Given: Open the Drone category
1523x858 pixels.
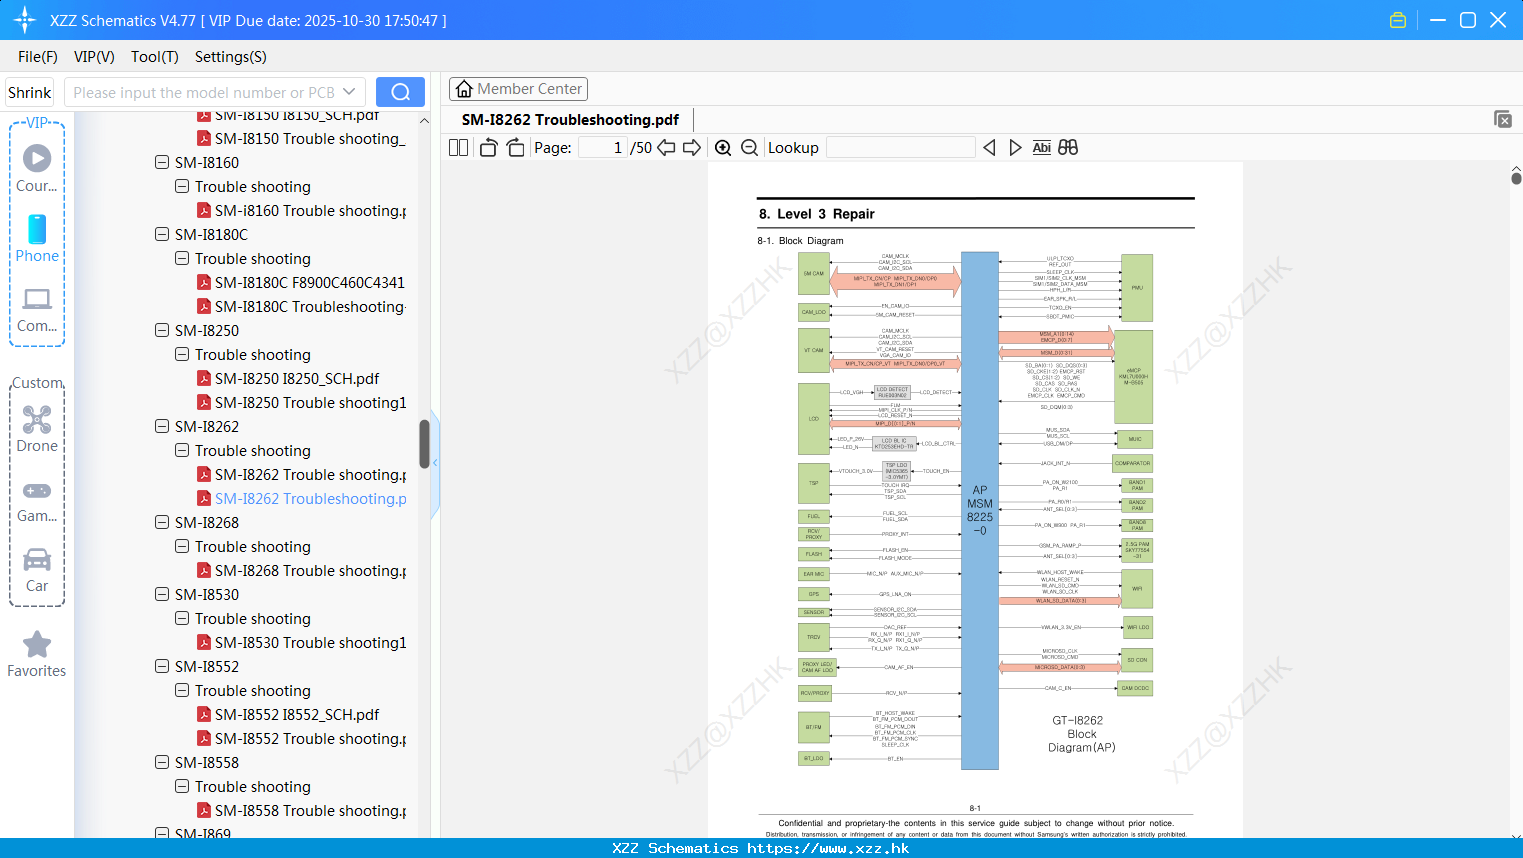Looking at the screenshot, I should point(37,419).
